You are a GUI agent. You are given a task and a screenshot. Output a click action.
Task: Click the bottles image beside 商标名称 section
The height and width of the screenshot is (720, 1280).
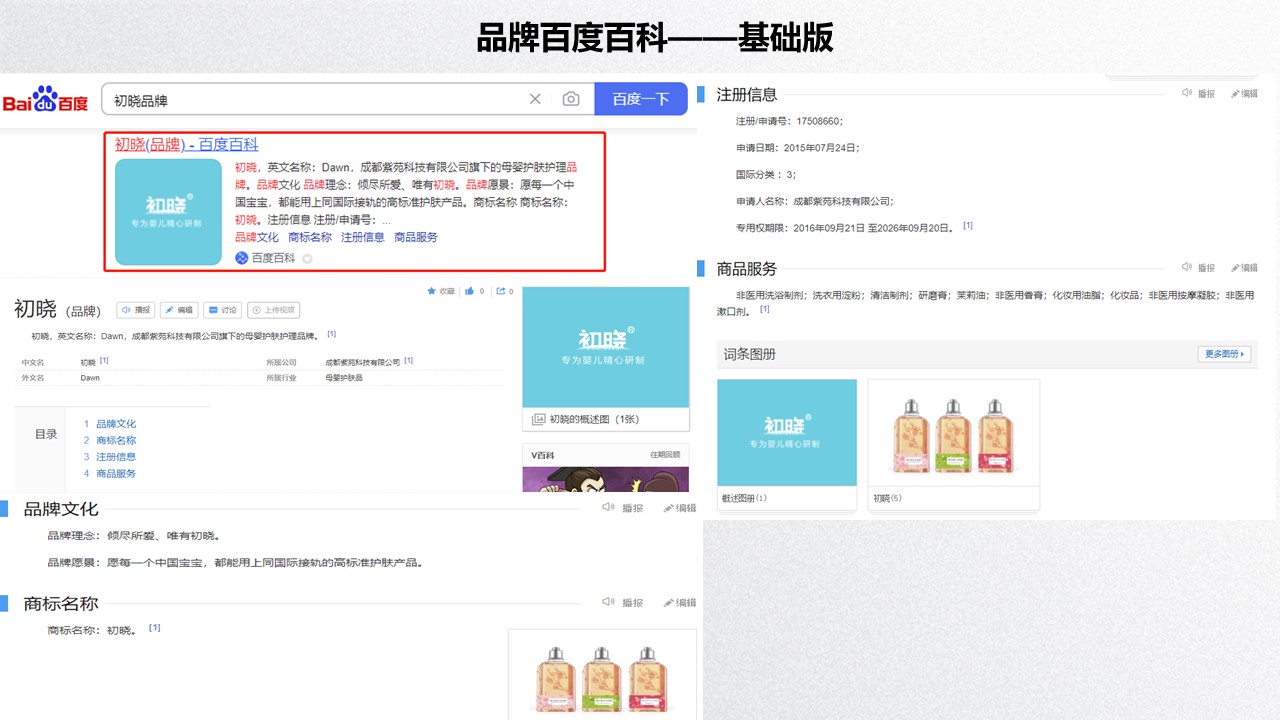[602, 675]
